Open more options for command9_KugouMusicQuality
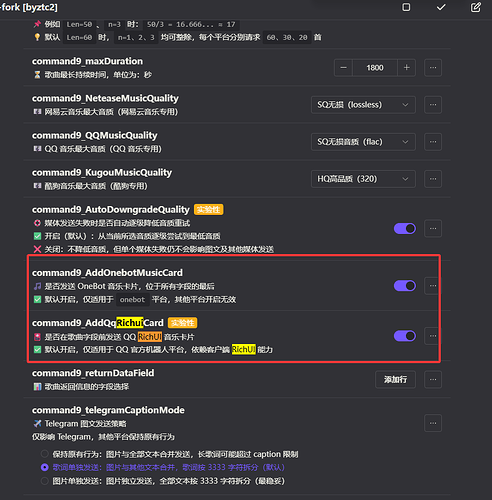 tap(433, 179)
